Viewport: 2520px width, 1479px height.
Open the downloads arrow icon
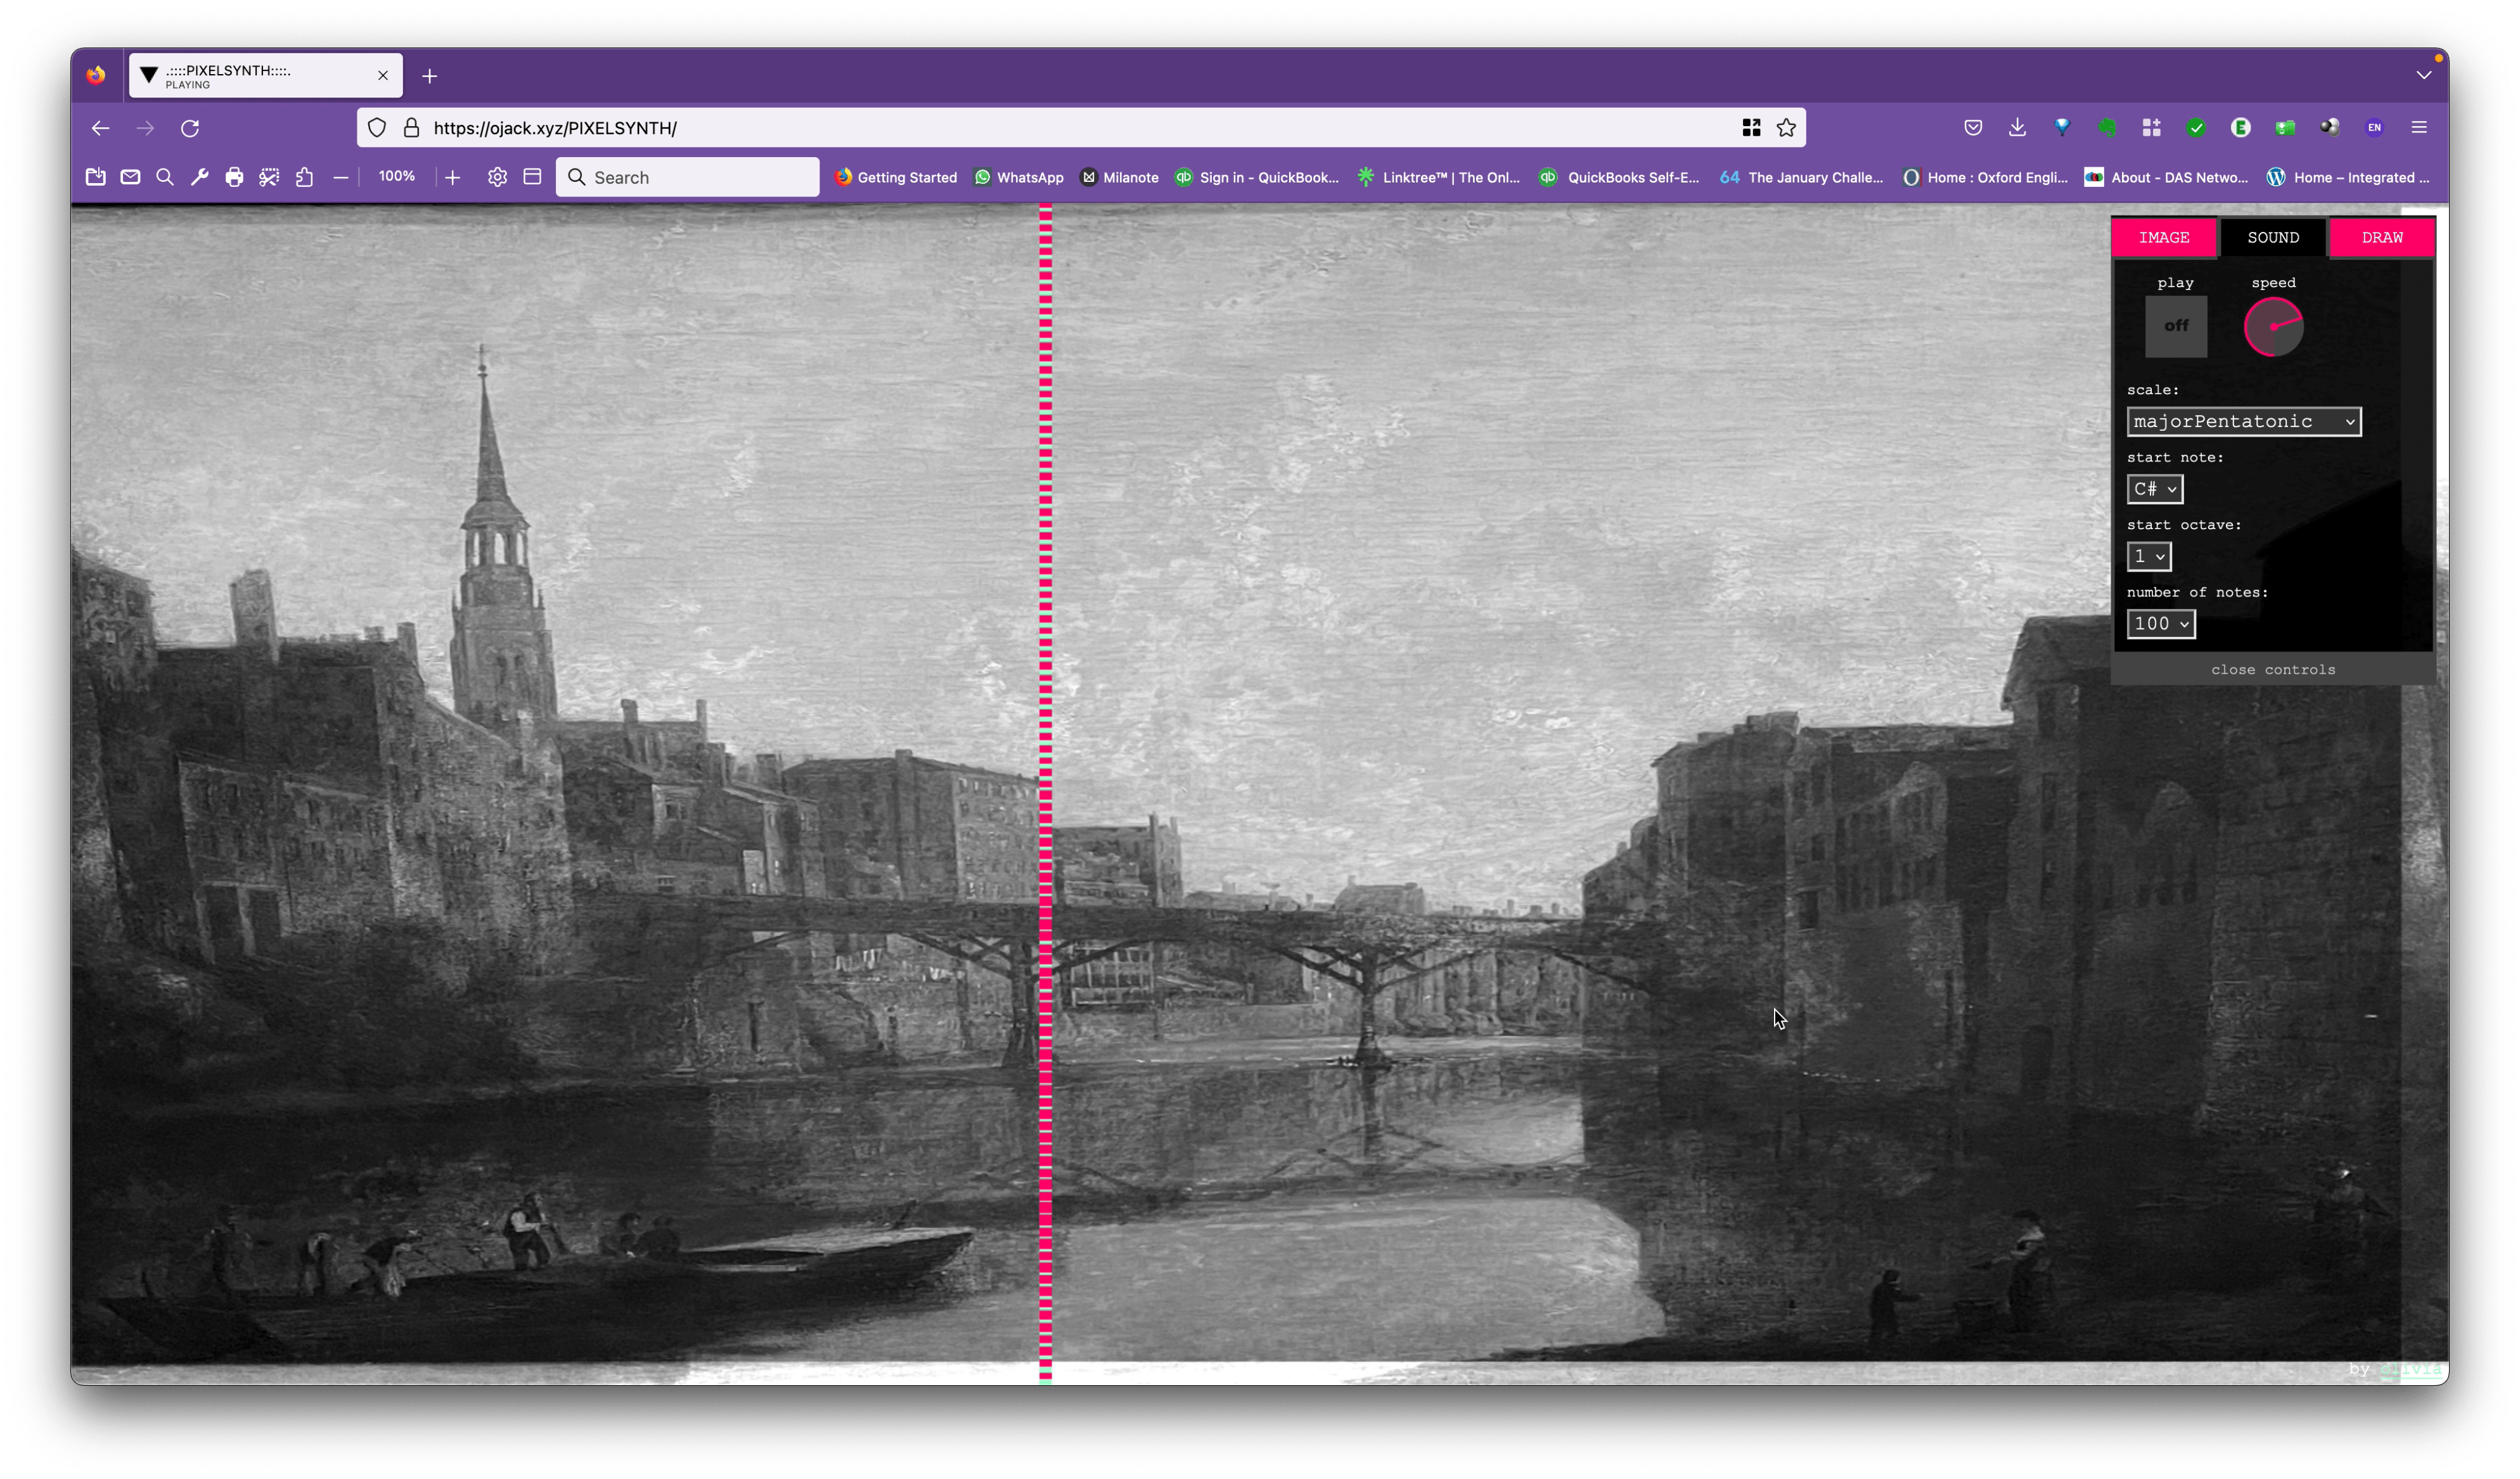pyautogui.click(x=2017, y=127)
